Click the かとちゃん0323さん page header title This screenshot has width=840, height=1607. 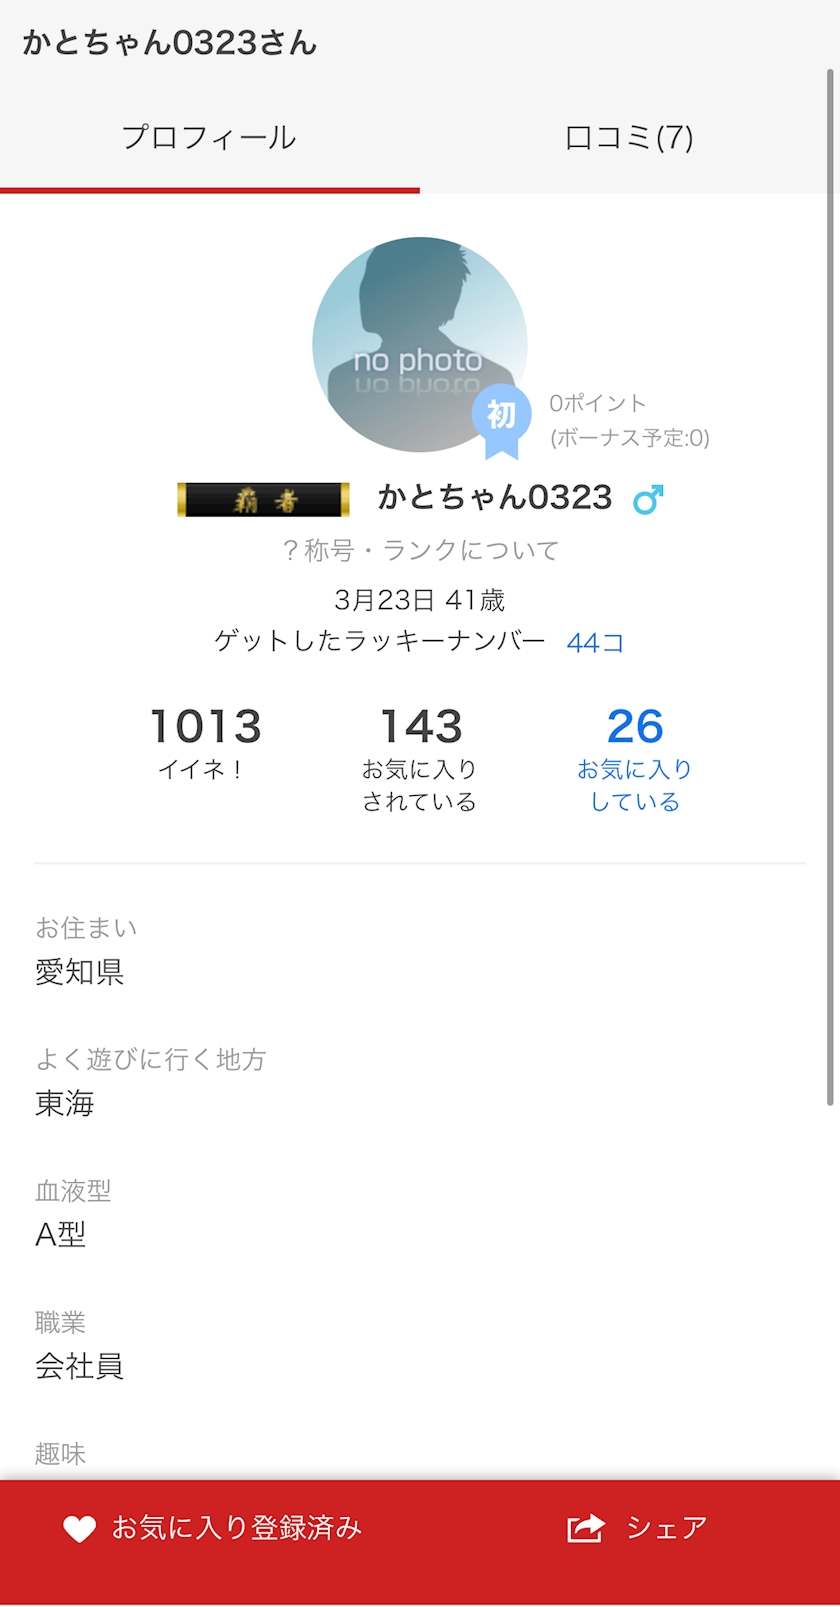point(169,43)
